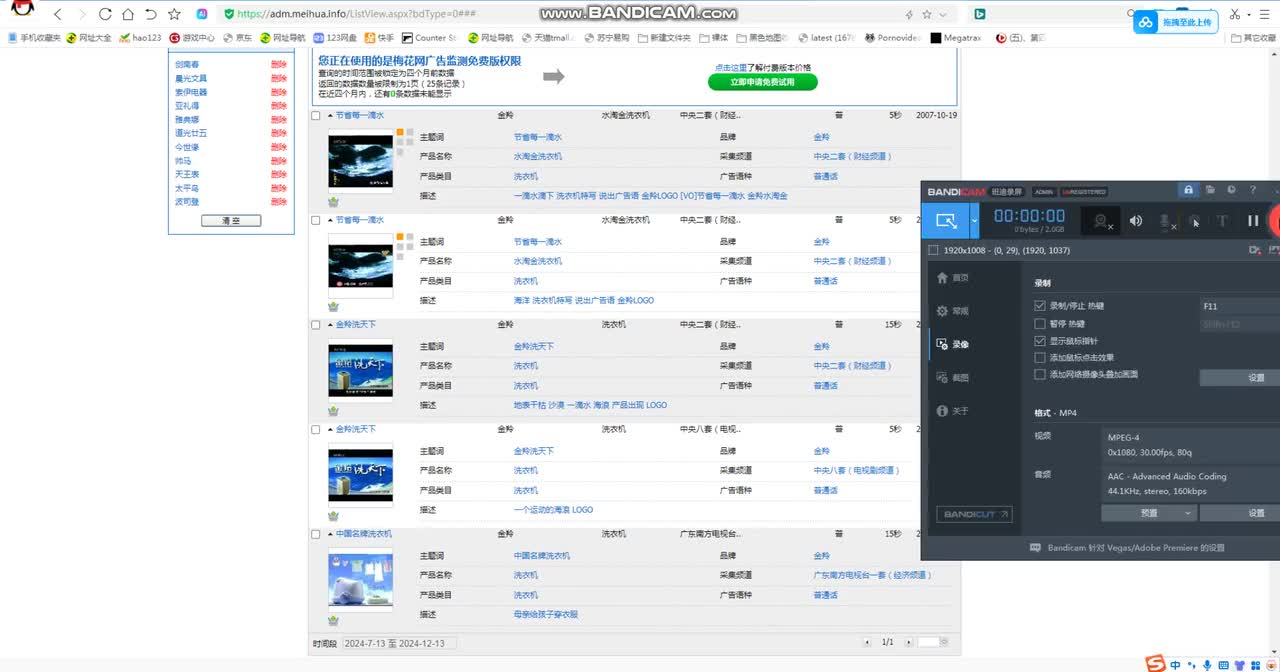The width and height of the screenshot is (1280, 672).
Task: Open Bandicam recording mode dropdown arrow
Action: [x=974, y=220]
